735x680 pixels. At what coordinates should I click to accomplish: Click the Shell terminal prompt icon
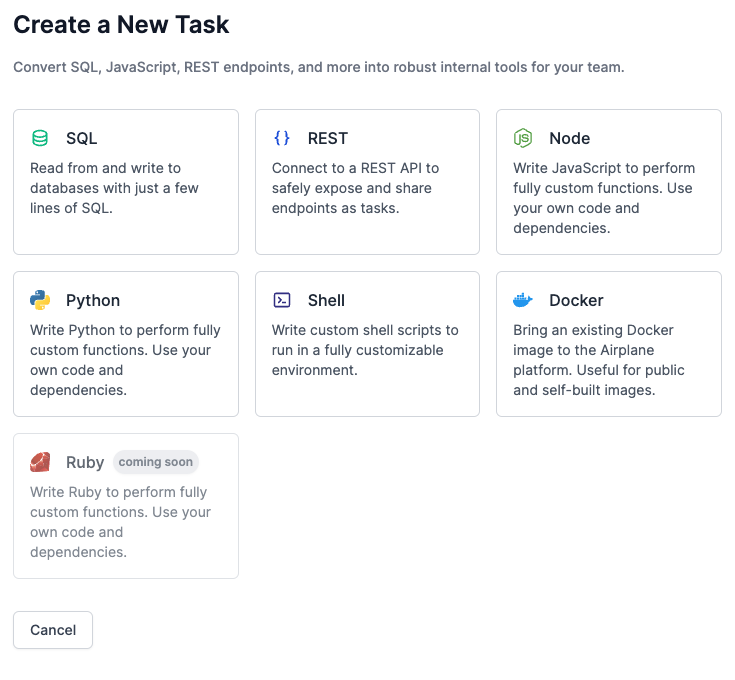282,300
